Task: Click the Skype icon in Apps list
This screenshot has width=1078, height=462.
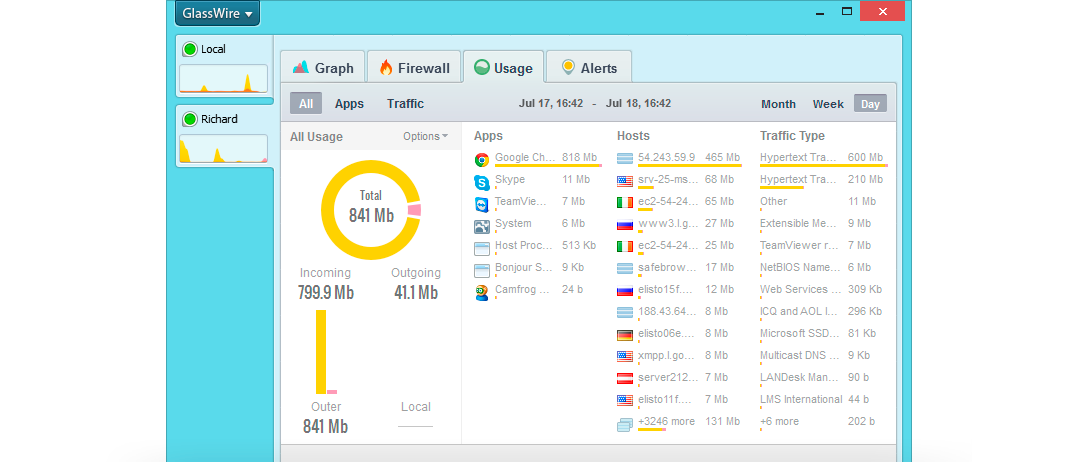Action: pyautogui.click(x=482, y=181)
